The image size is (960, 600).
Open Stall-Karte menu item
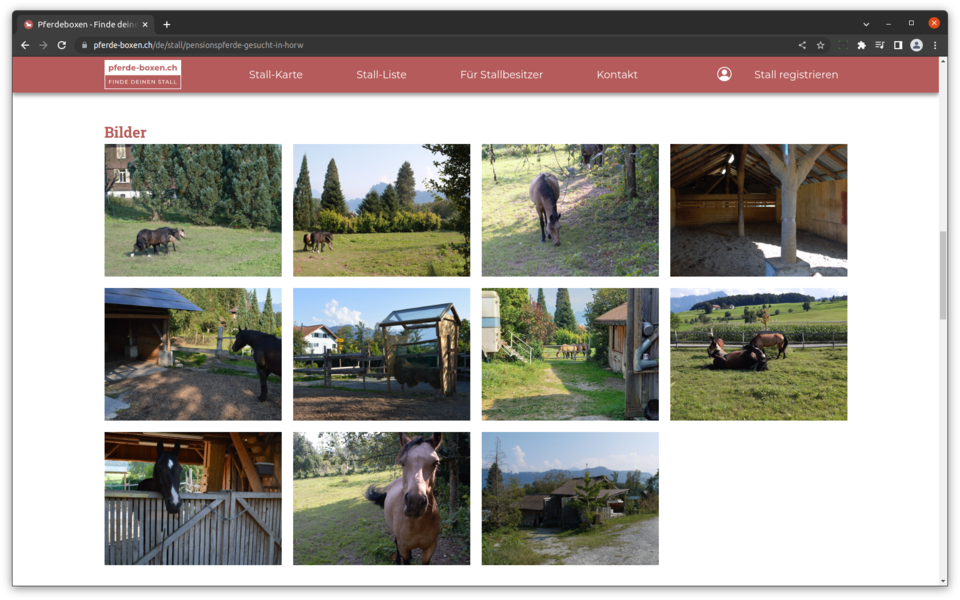(276, 75)
